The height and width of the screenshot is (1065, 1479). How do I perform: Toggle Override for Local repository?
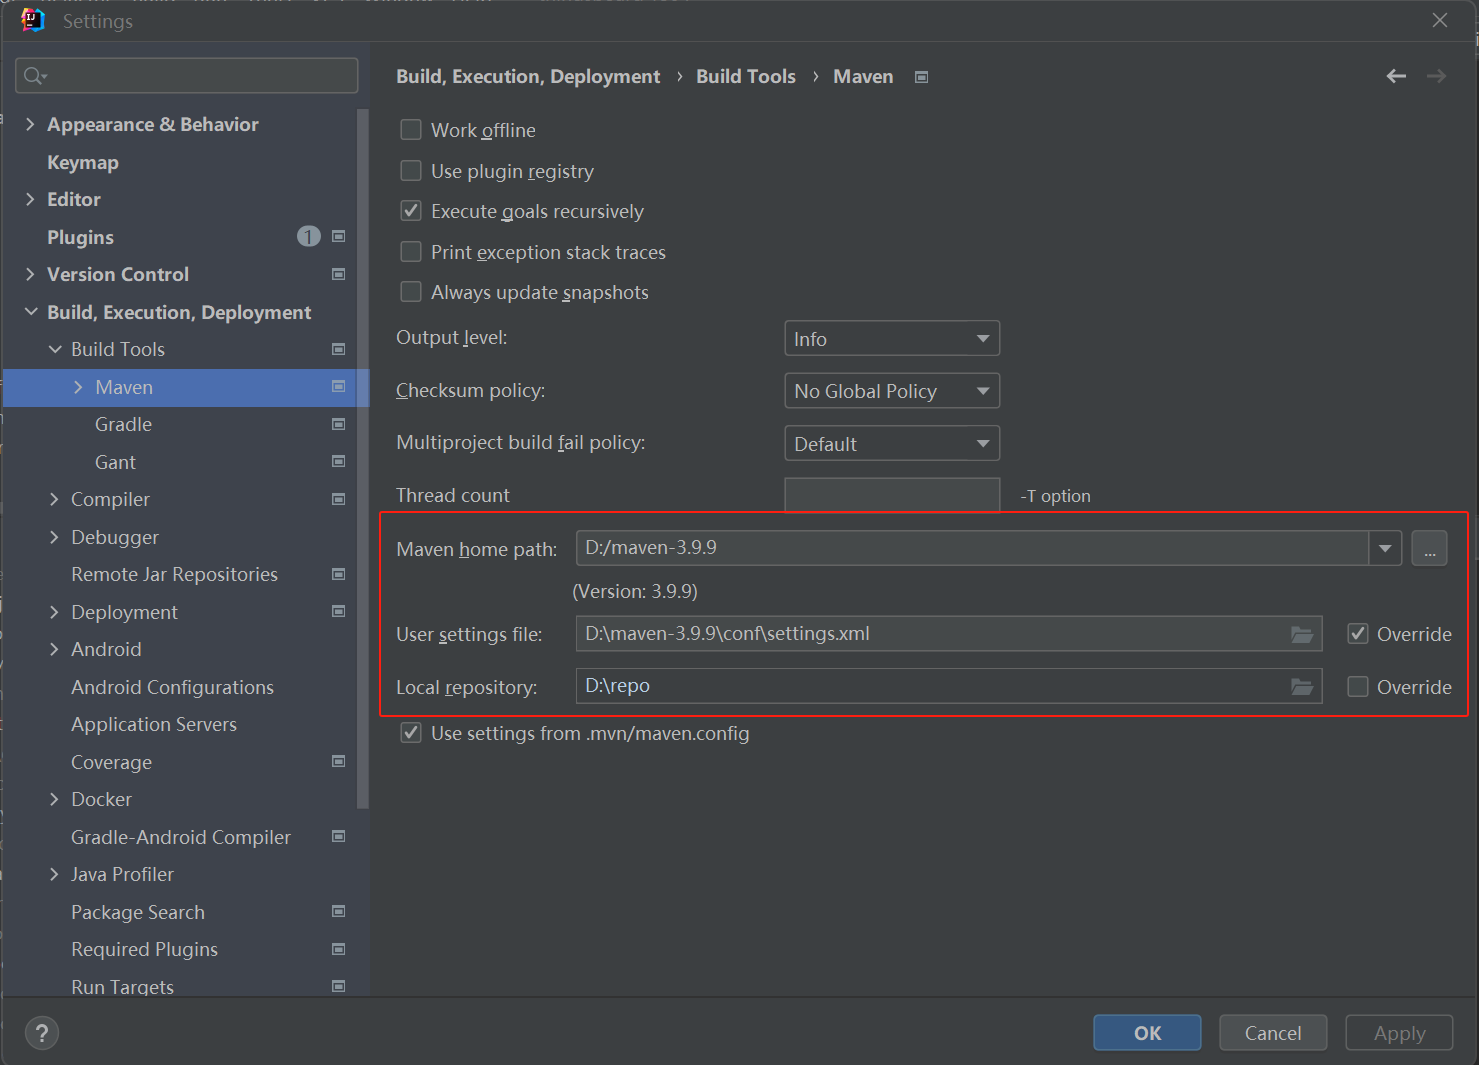pos(1358,687)
